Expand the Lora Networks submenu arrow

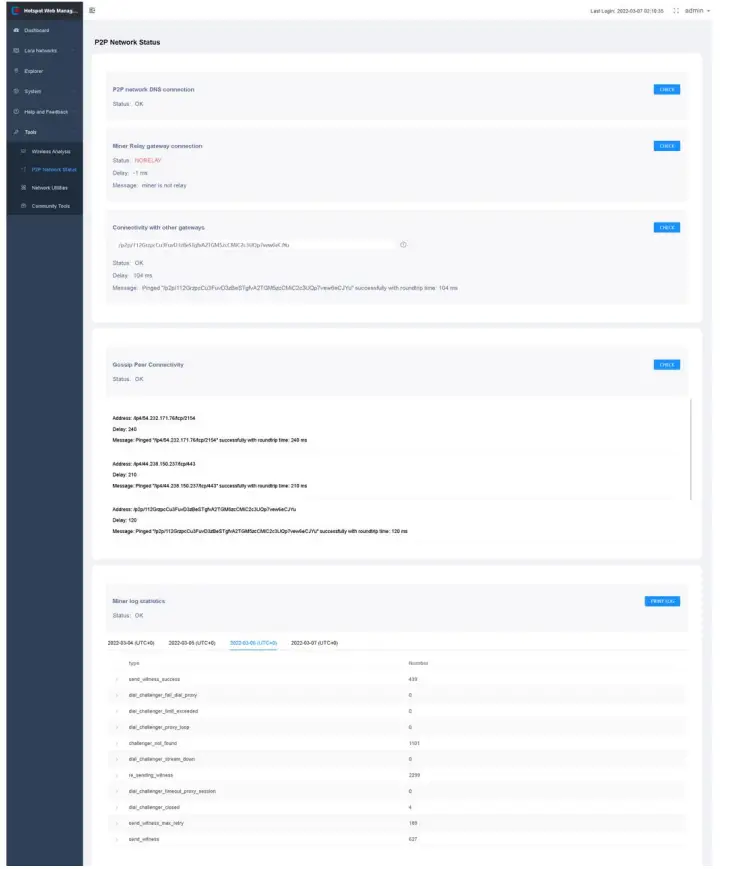point(74,50)
